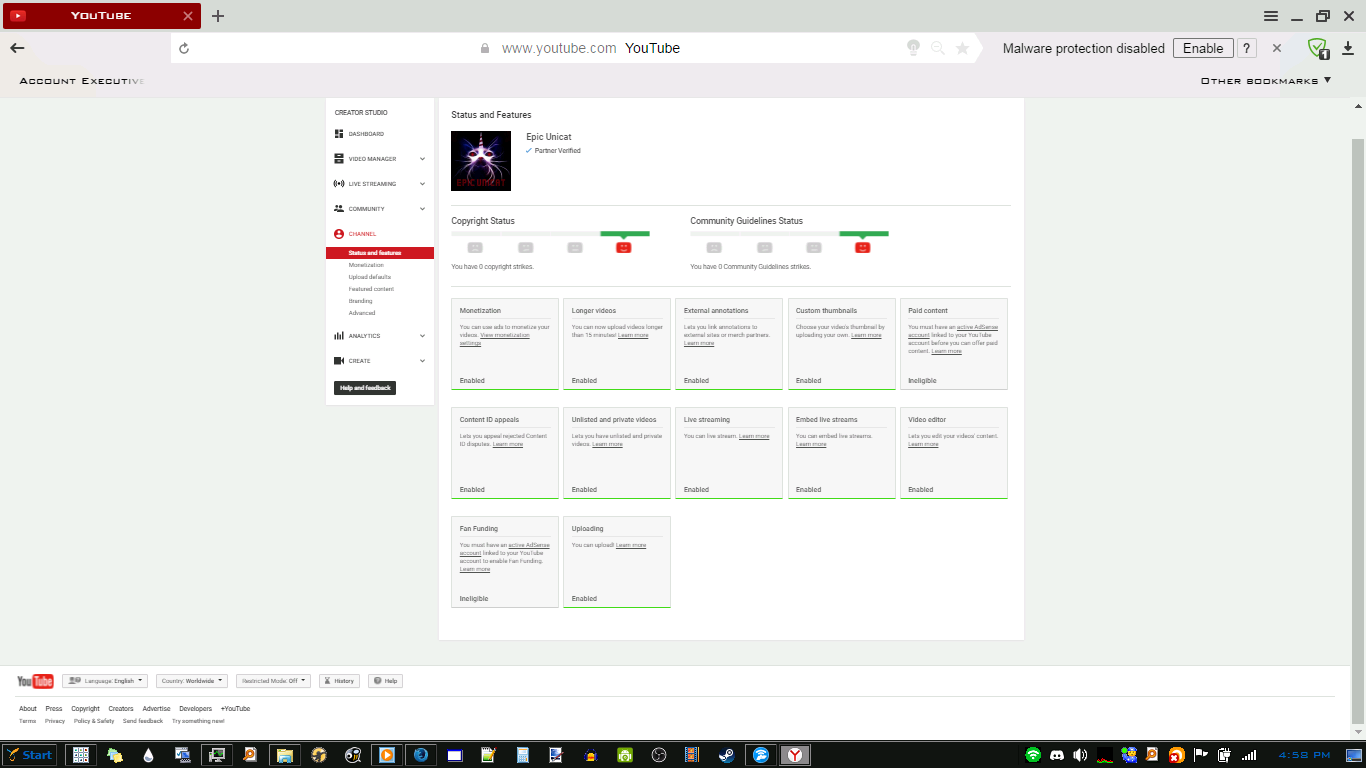This screenshot has width=1366, height=768.
Task: Open the Other bookmarks dropdown
Action: point(1266,81)
